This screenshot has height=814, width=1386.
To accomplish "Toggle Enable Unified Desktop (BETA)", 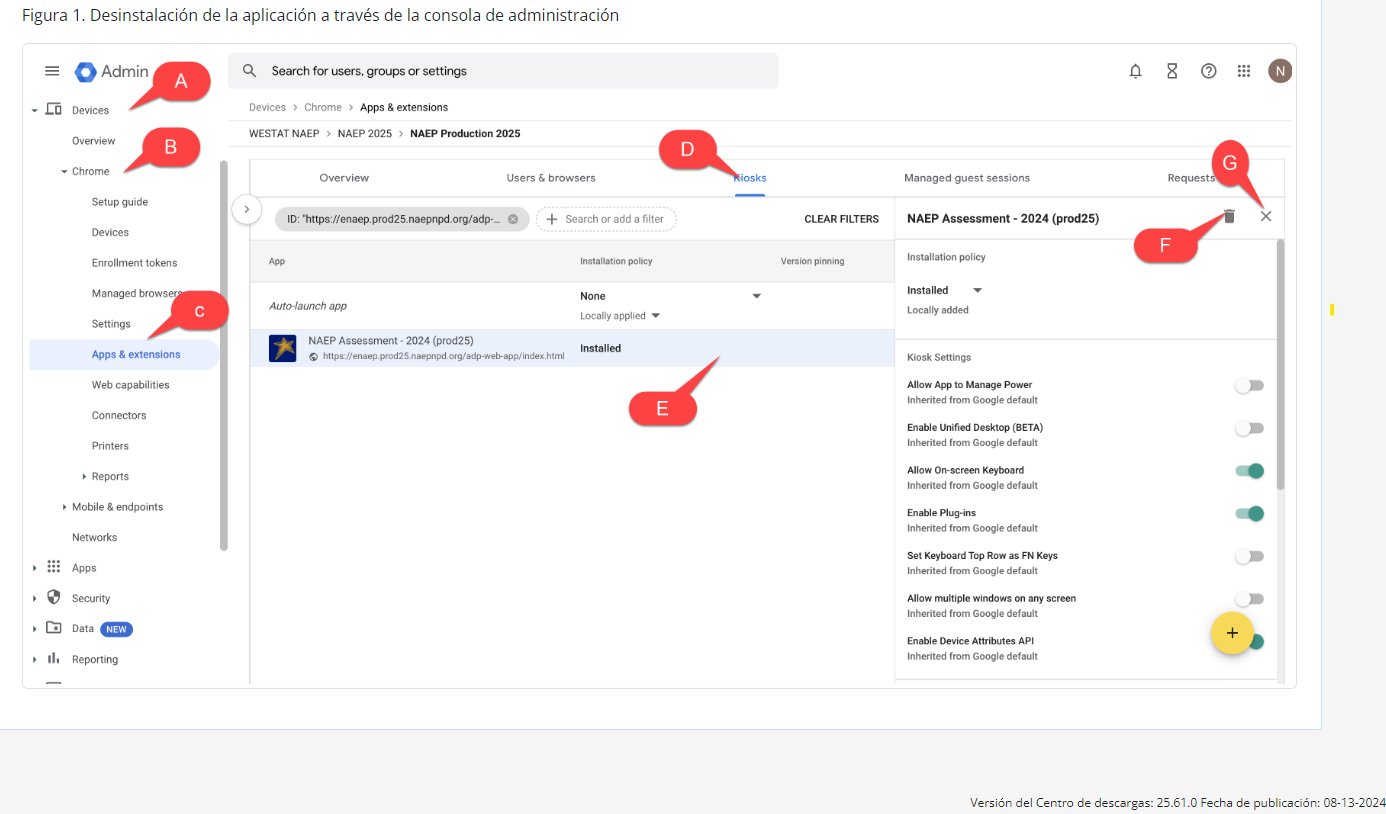I will pyautogui.click(x=1249, y=428).
